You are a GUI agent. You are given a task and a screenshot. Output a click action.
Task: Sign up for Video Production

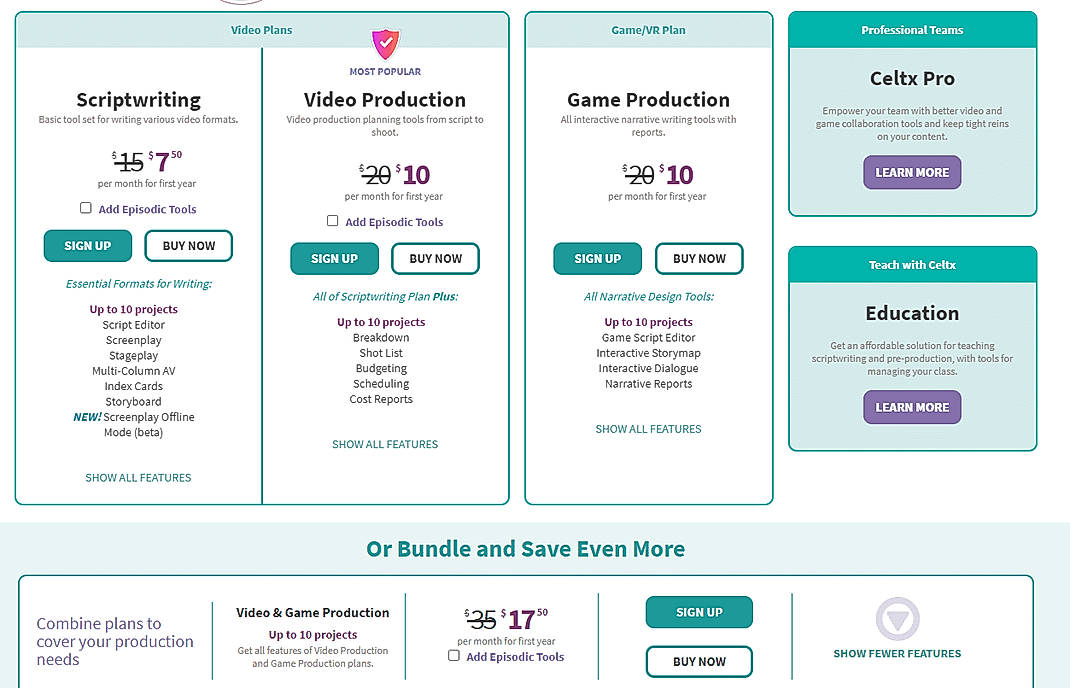334,258
